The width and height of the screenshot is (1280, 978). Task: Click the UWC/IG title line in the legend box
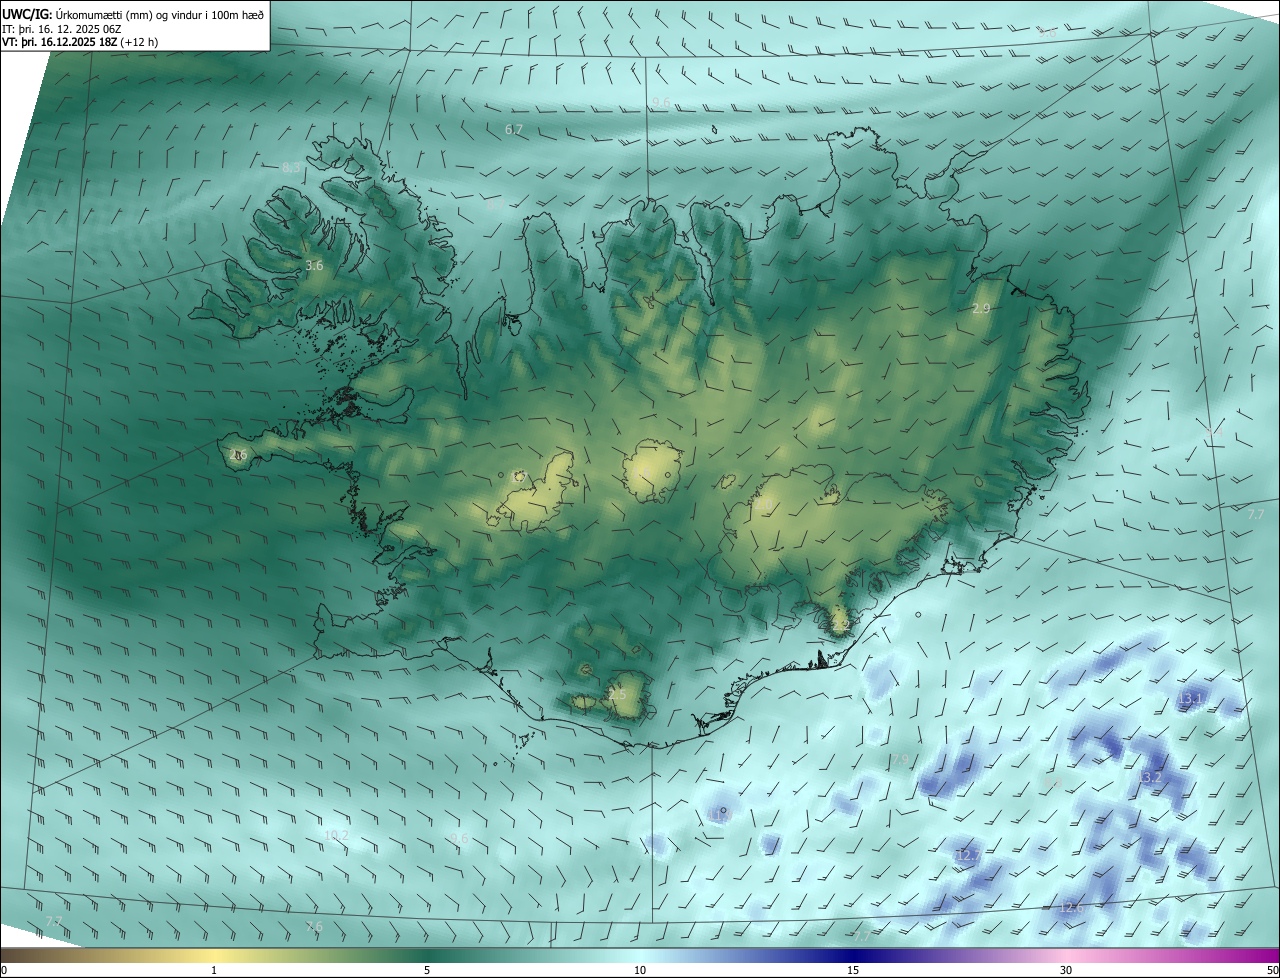(x=134, y=13)
